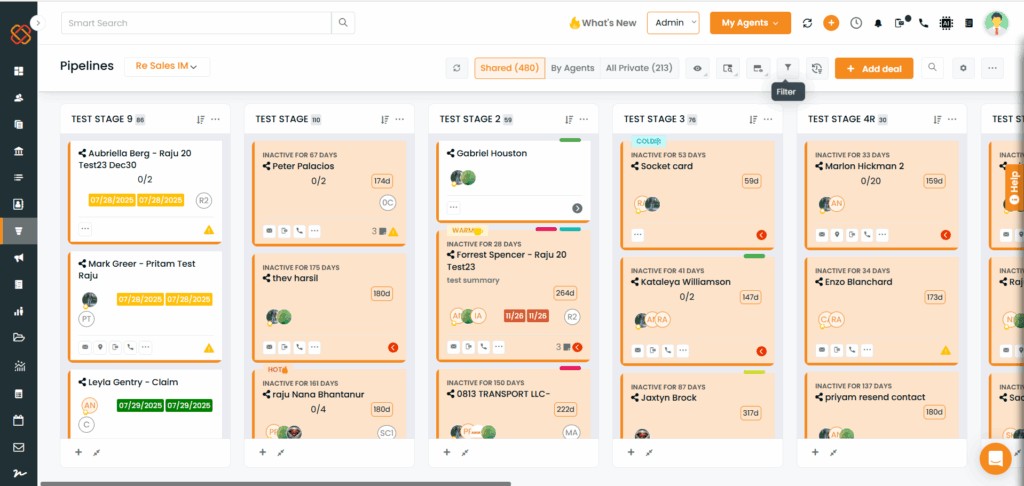
Task: Open the Kataleya Williamson deal
Action: (x=686, y=282)
